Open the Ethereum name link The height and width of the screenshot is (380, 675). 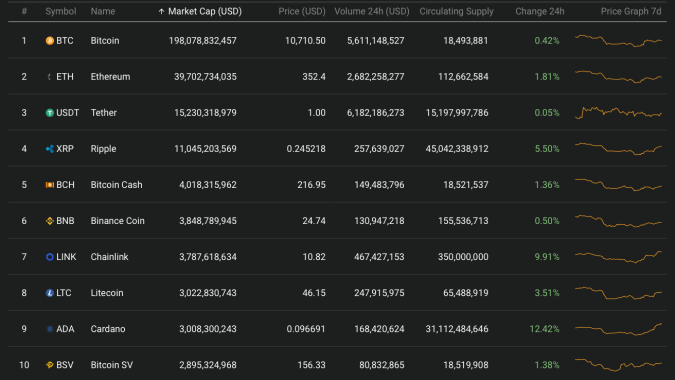[x=110, y=77]
